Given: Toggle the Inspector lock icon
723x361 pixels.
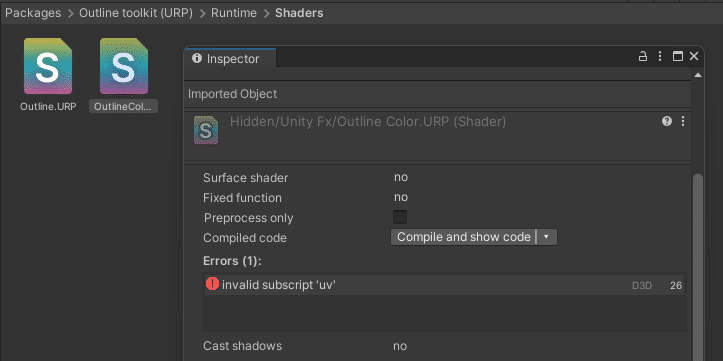Looking at the screenshot, I should pyautogui.click(x=642, y=57).
